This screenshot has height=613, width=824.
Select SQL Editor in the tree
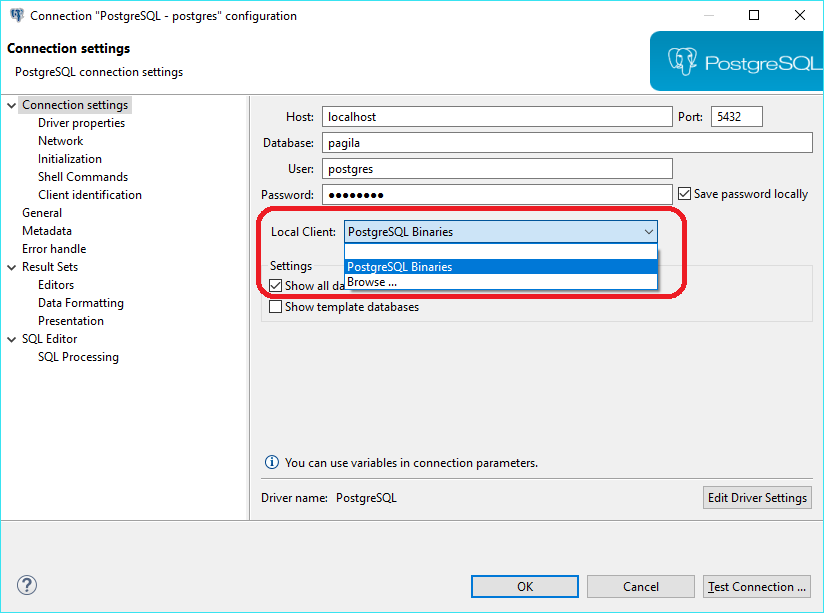coord(49,339)
